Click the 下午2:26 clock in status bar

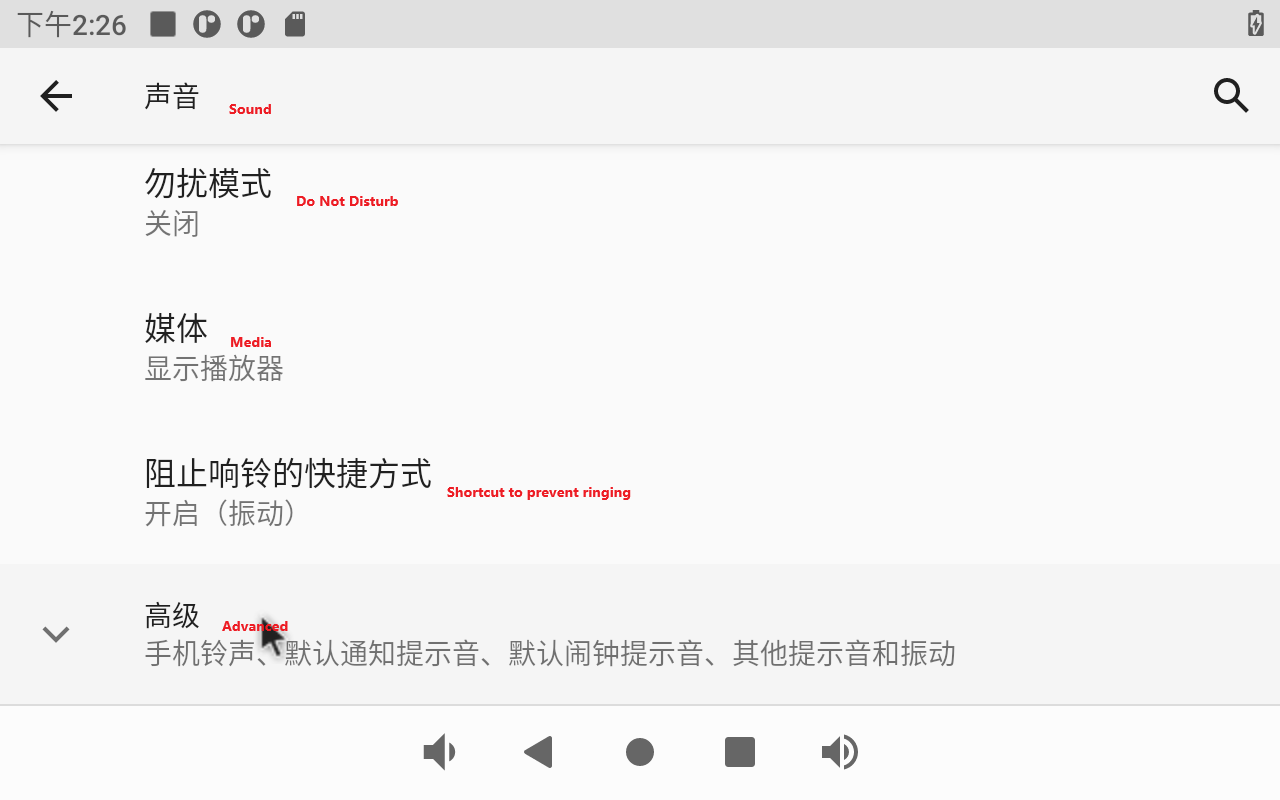pyautogui.click(x=72, y=24)
